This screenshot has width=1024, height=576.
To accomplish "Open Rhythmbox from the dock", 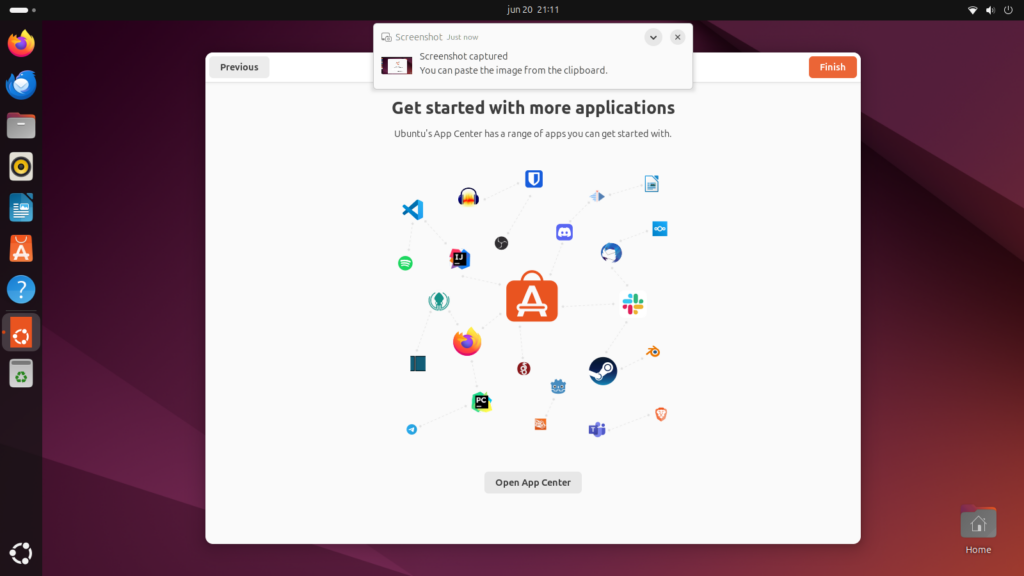I will coord(21,167).
